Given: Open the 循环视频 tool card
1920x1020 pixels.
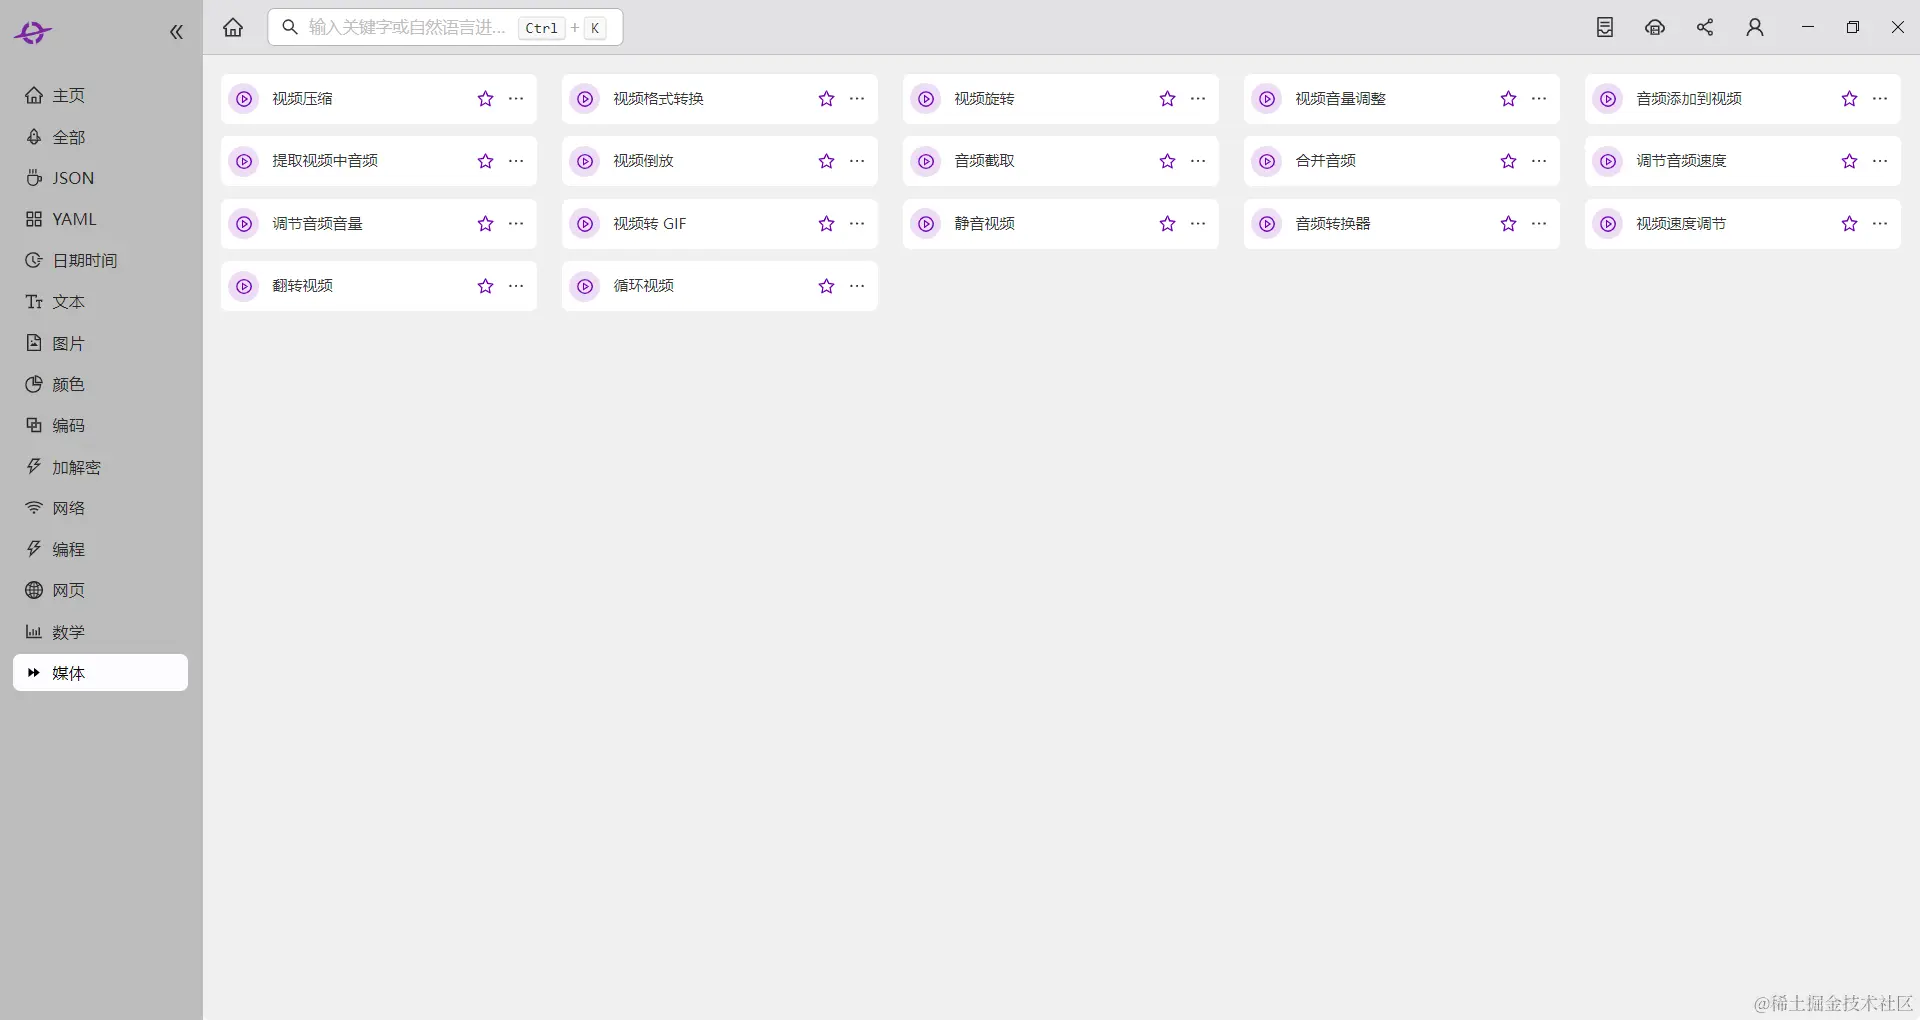Looking at the screenshot, I should [719, 286].
